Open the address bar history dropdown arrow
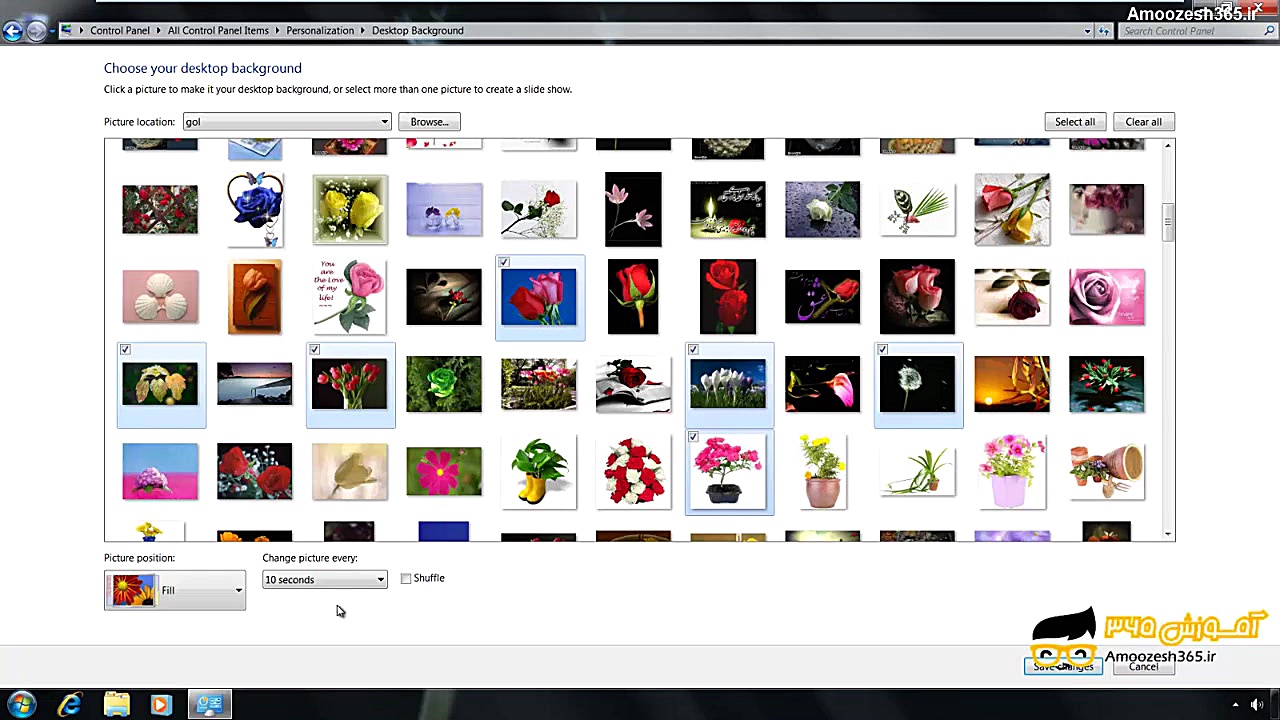The image size is (1280, 720). pos(1087,31)
